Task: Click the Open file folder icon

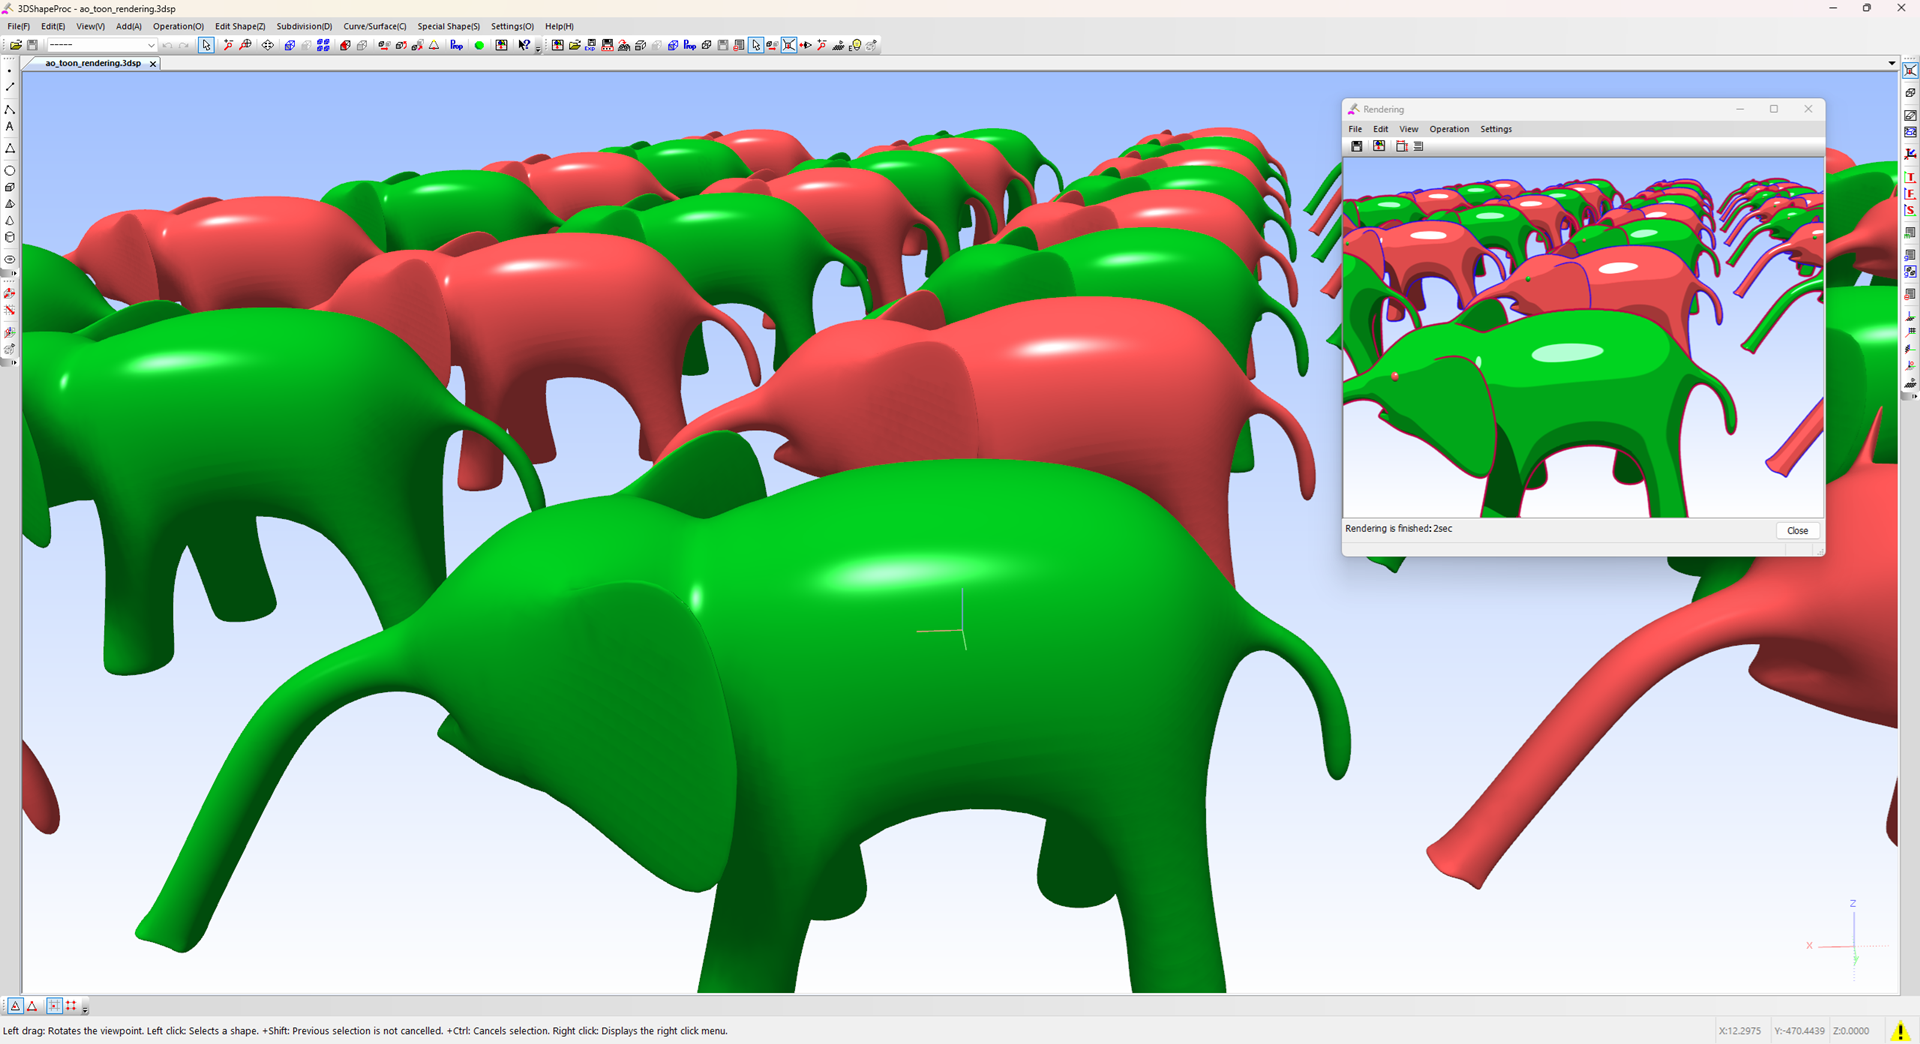Action: [16, 45]
